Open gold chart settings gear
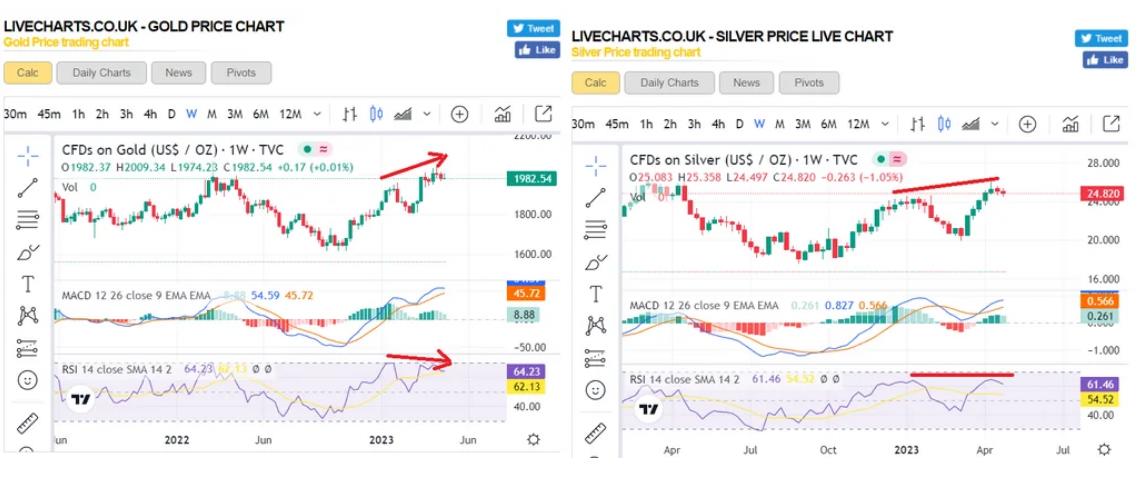The width and height of the screenshot is (1142, 483). [x=533, y=439]
